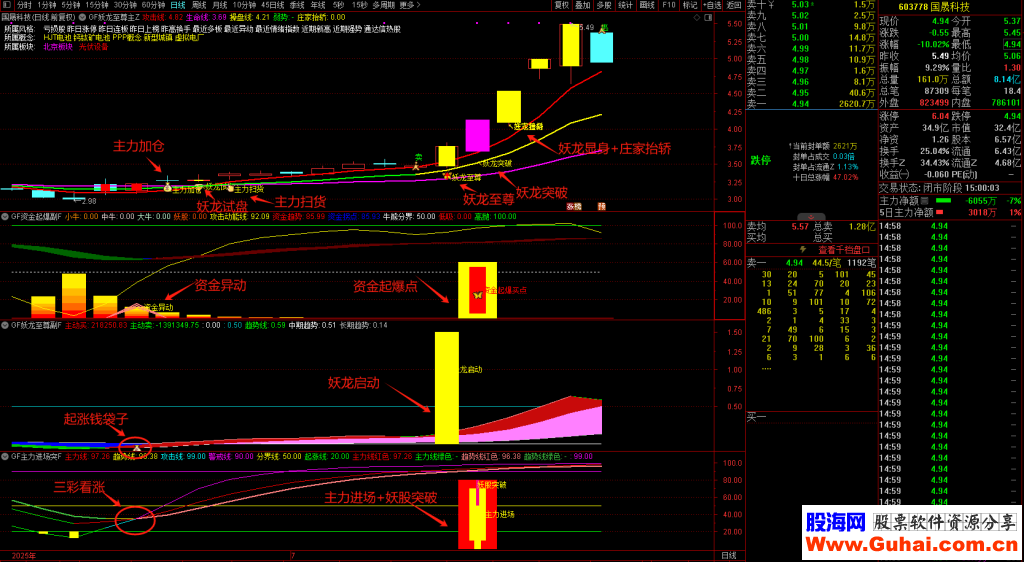This screenshot has height=562, width=1024.
Task: Click 十日总涨幅 47.02% value
Action: [846, 177]
